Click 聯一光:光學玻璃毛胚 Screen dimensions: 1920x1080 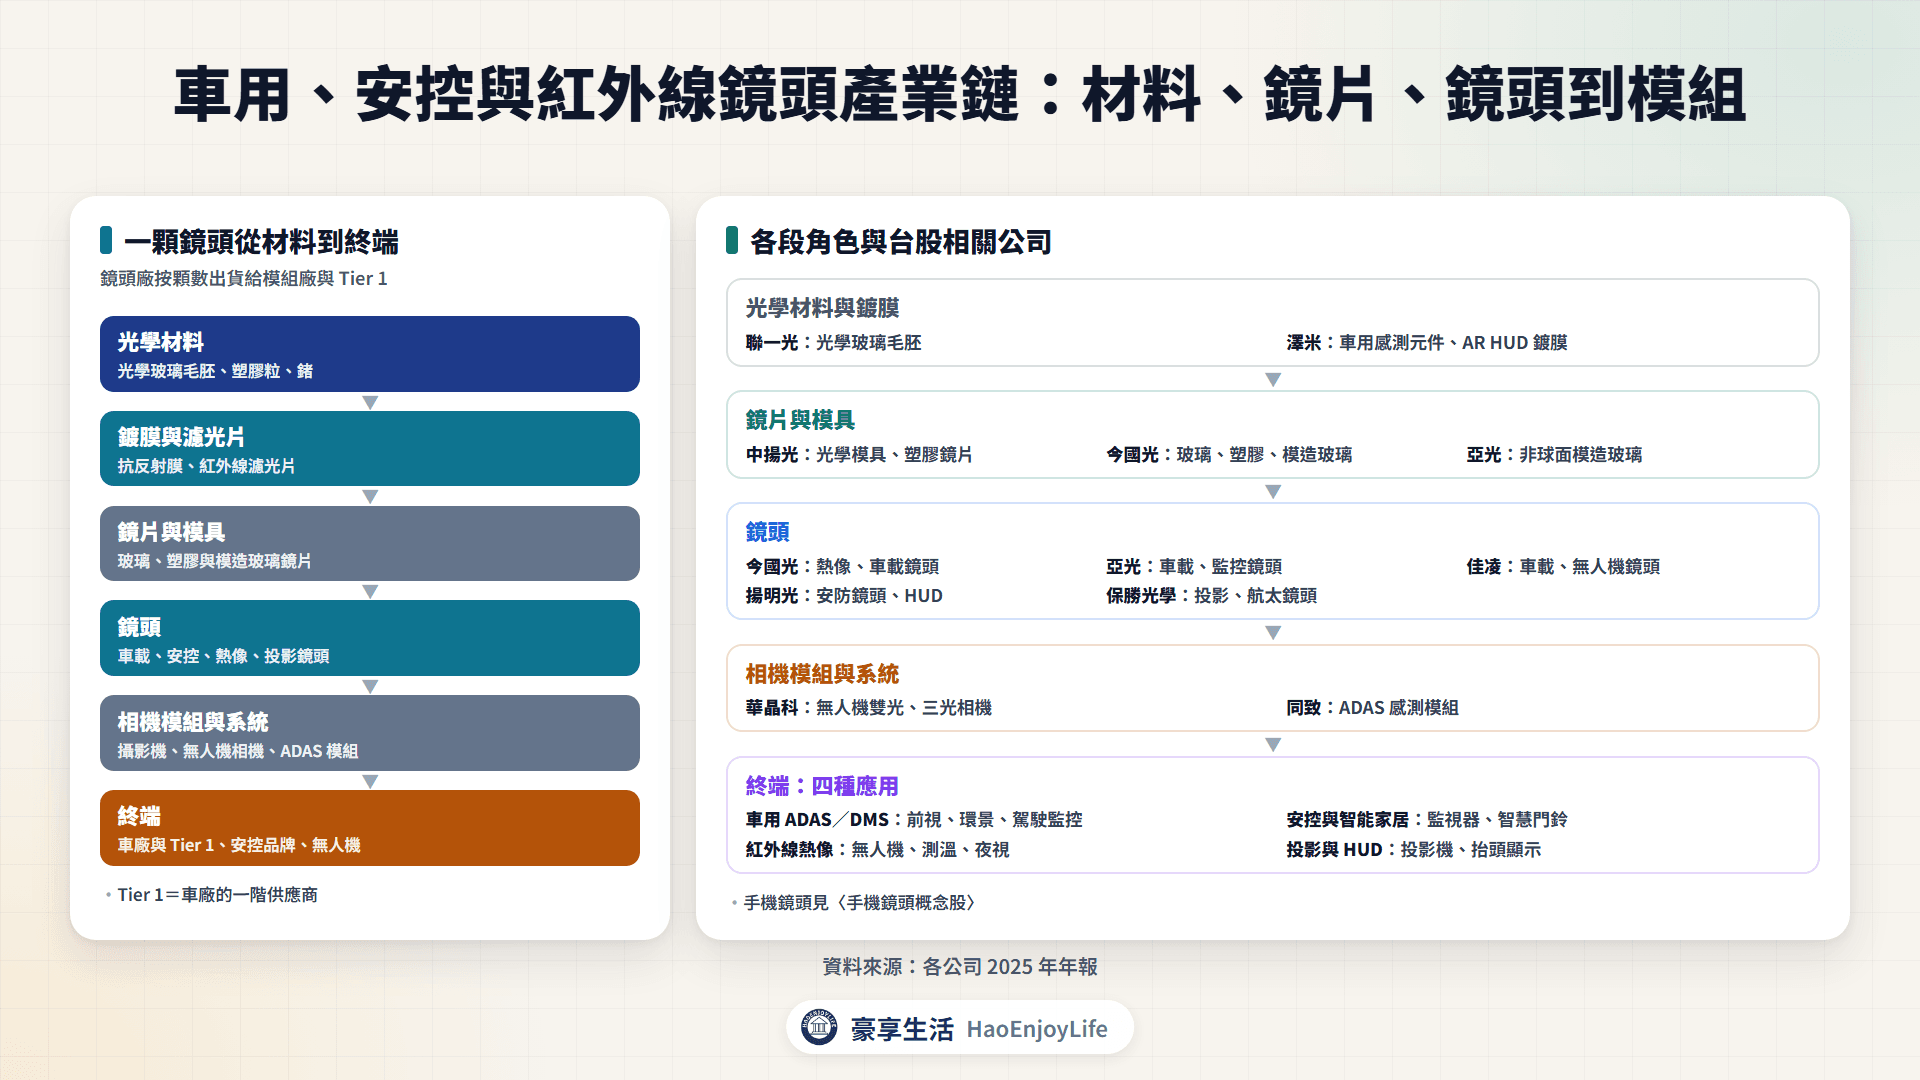point(833,343)
